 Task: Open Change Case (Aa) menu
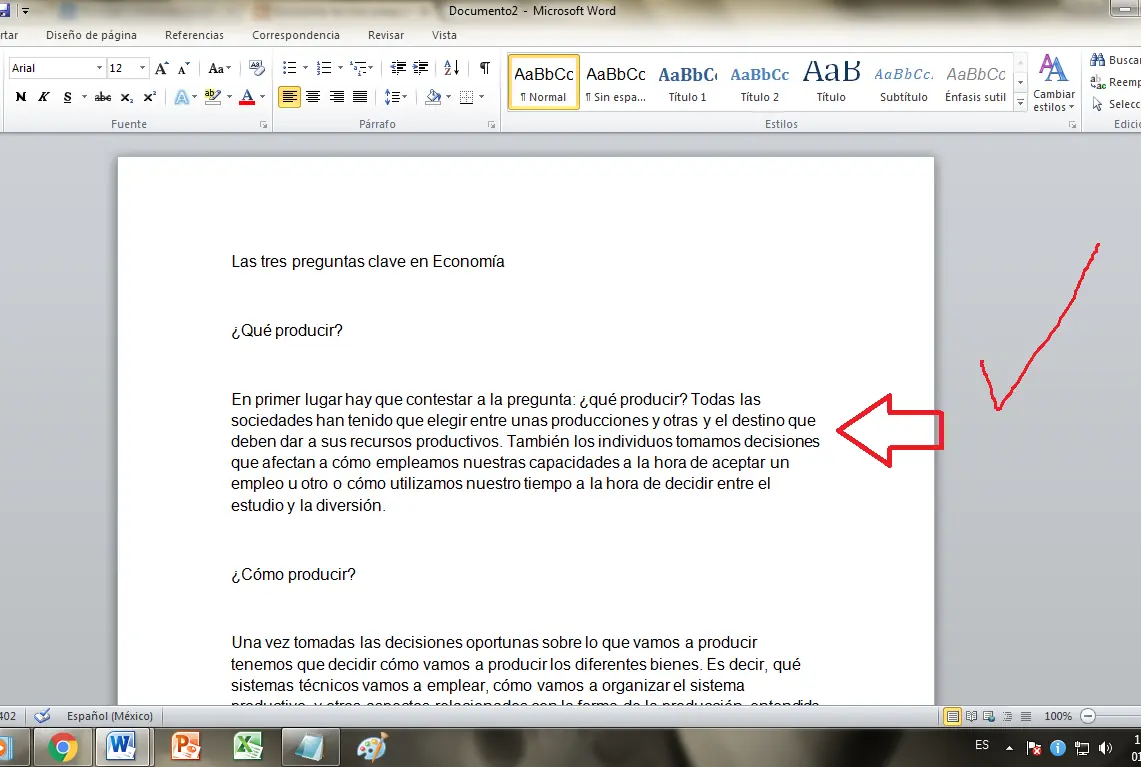pos(219,68)
